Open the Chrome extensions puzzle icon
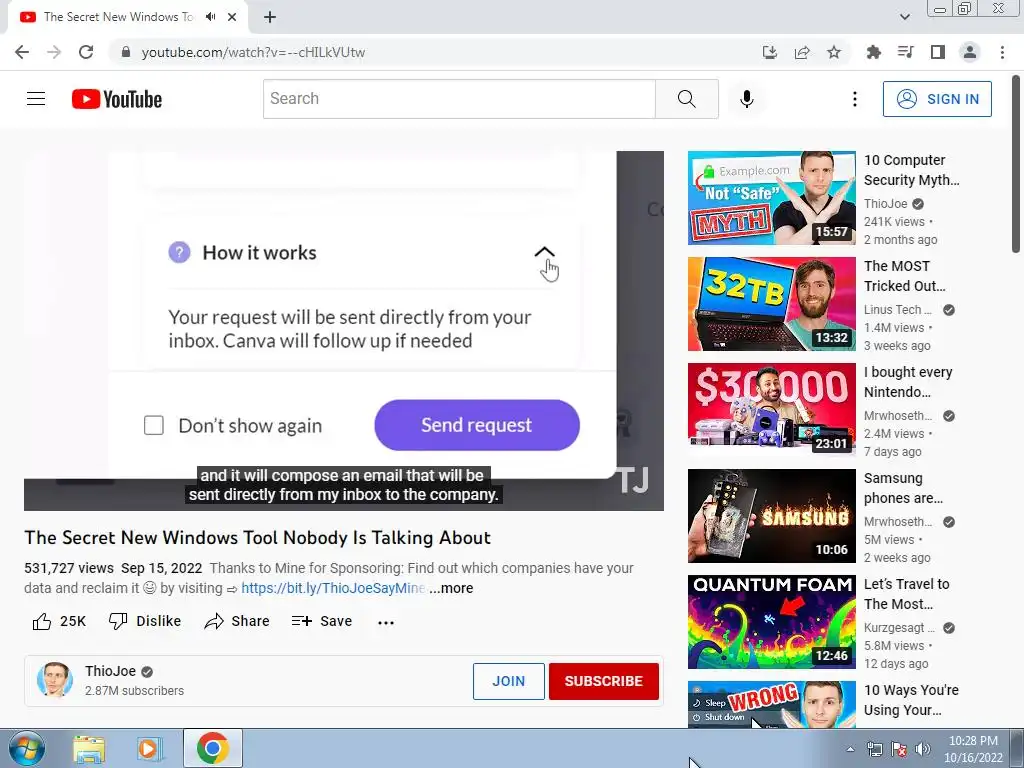 [x=873, y=52]
